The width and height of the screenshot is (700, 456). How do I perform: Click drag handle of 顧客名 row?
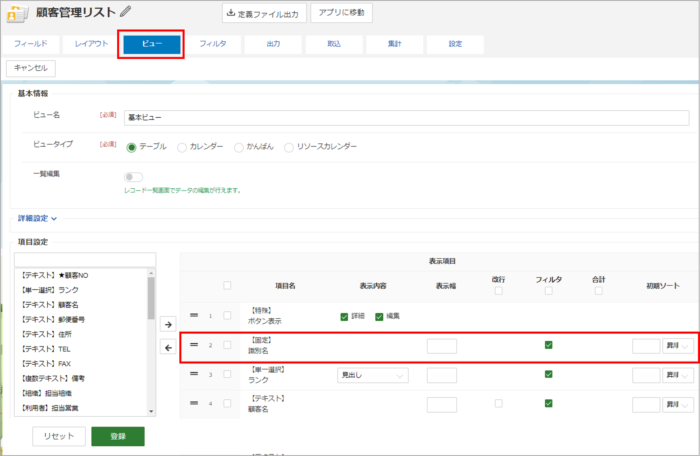pos(194,403)
